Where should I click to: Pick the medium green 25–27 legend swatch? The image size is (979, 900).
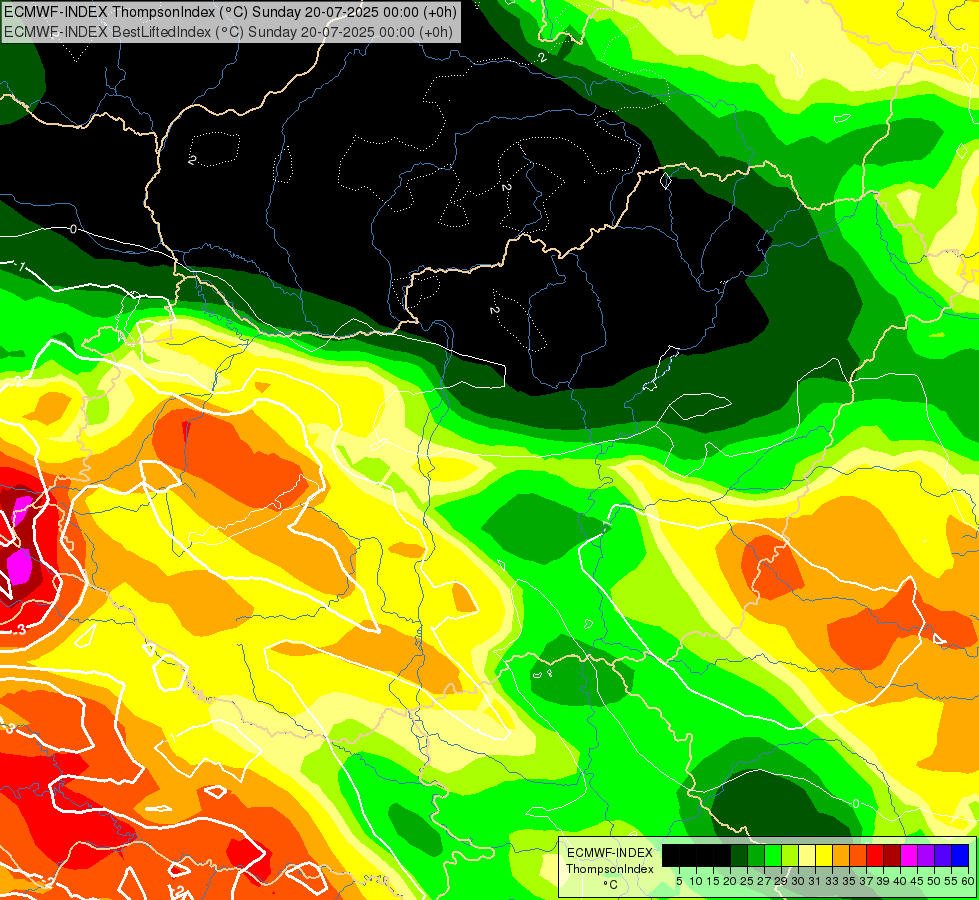pyautogui.click(x=756, y=855)
